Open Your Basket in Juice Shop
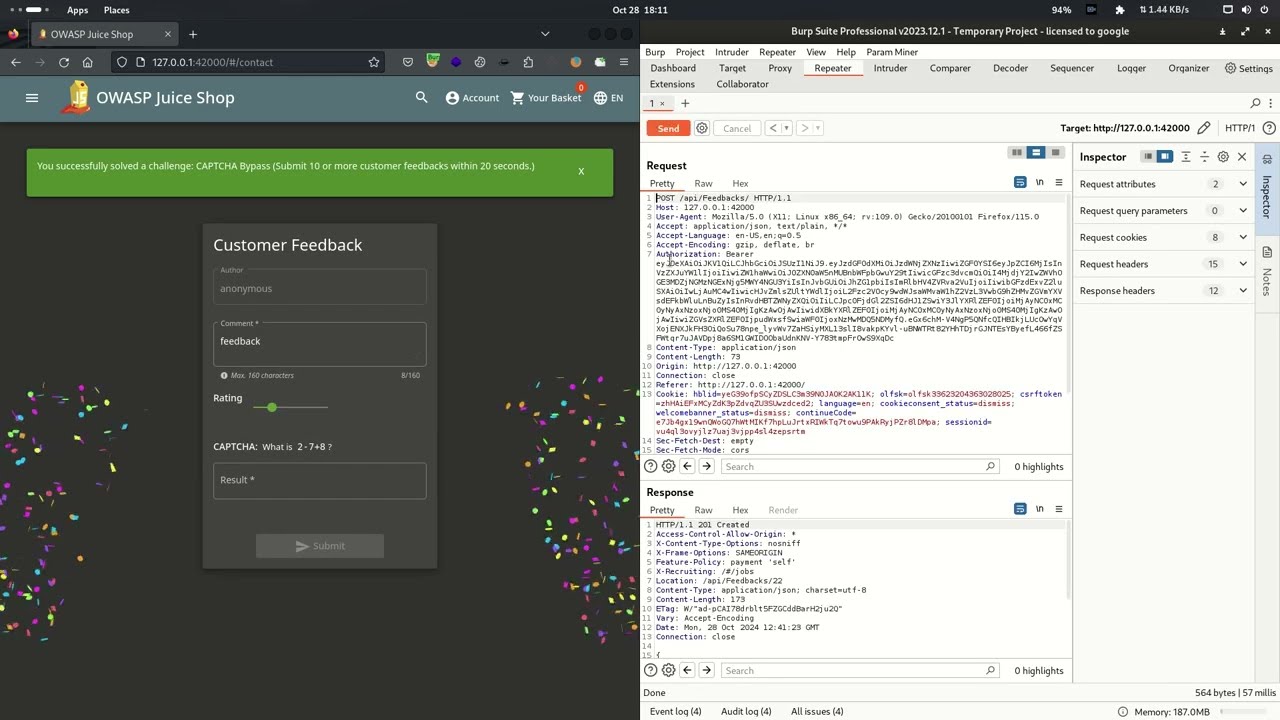1280x720 pixels. [545, 98]
